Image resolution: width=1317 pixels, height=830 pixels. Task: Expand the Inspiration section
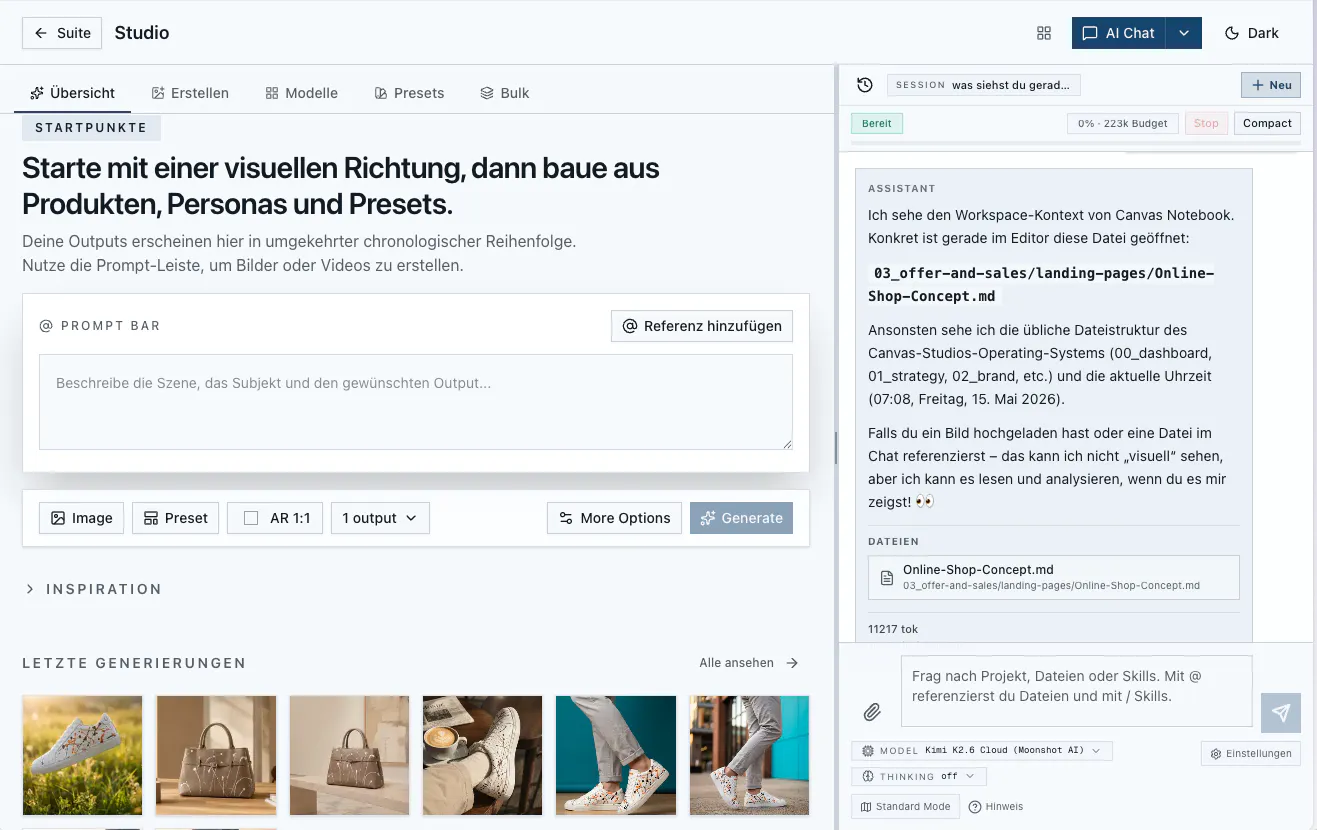(92, 589)
